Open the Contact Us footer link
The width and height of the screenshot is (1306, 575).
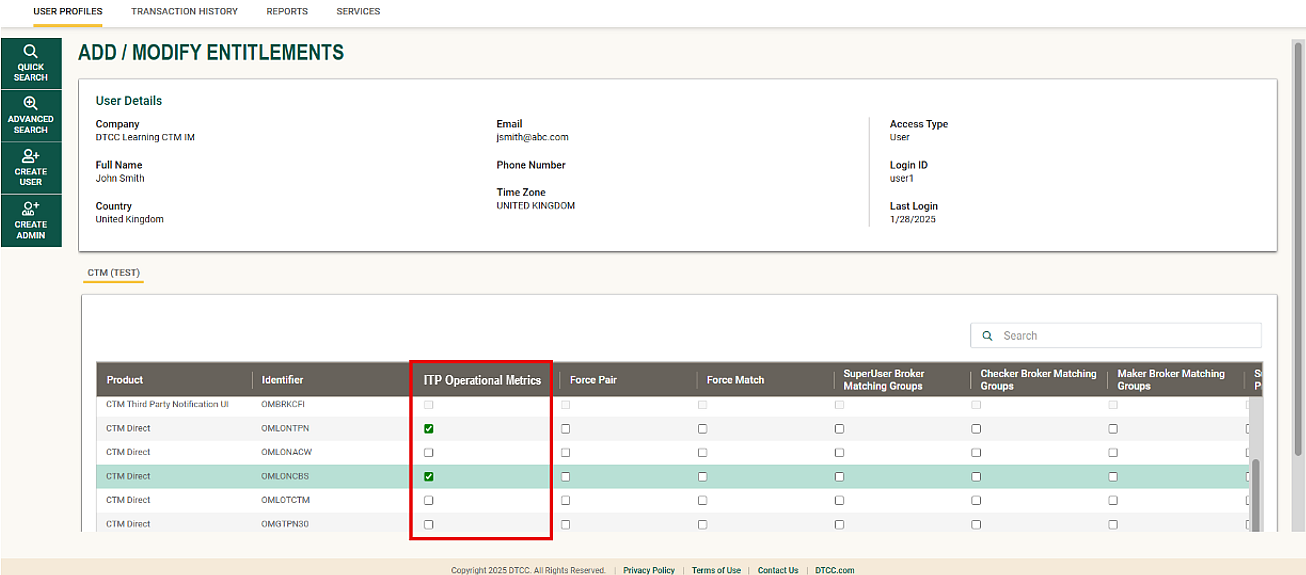coord(777,570)
